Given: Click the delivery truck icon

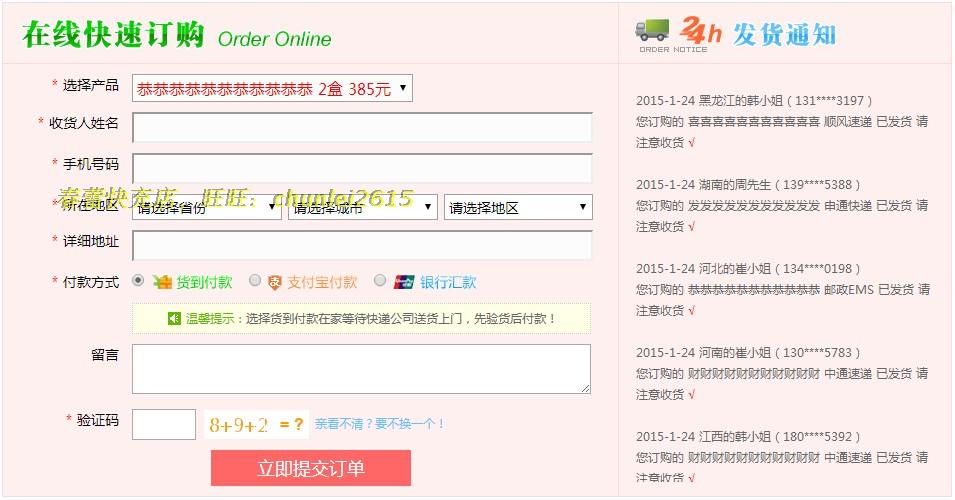Looking at the screenshot, I should click(x=652, y=30).
